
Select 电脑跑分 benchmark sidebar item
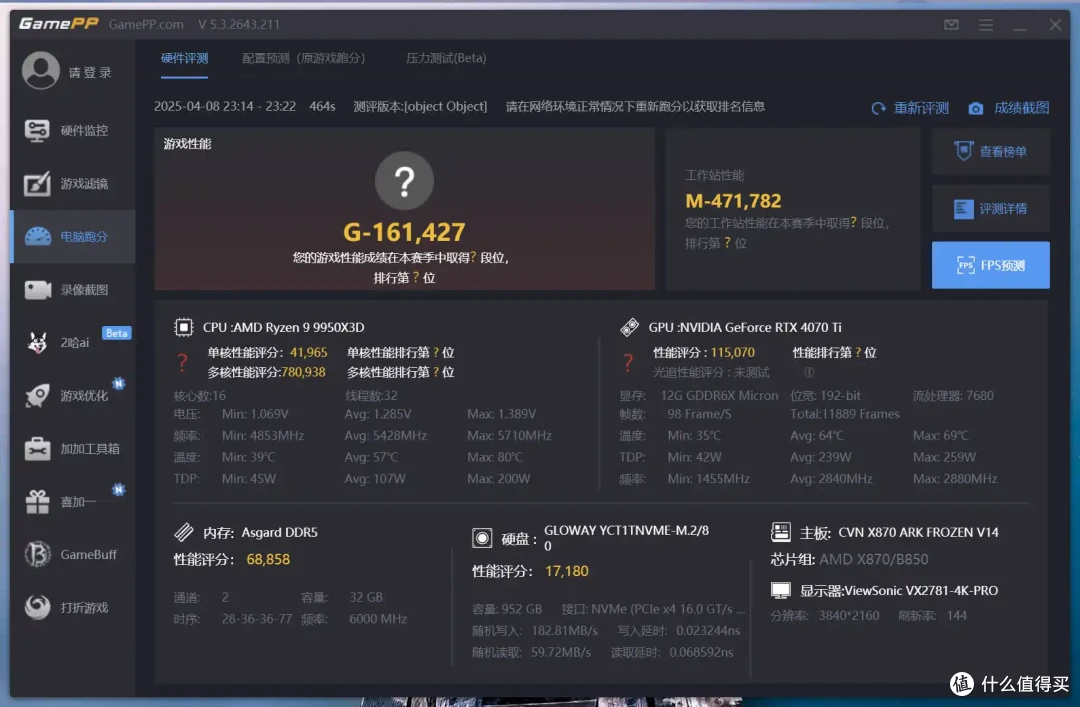[x=72, y=236]
